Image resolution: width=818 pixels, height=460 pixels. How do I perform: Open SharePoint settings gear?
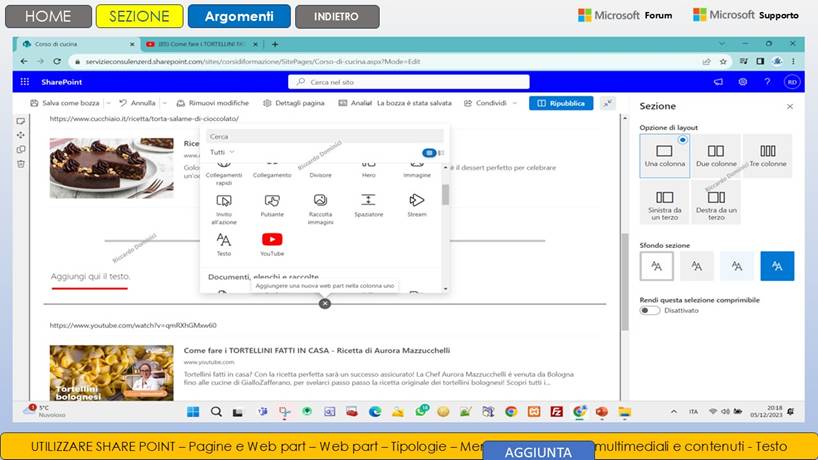[x=742, y=82]
